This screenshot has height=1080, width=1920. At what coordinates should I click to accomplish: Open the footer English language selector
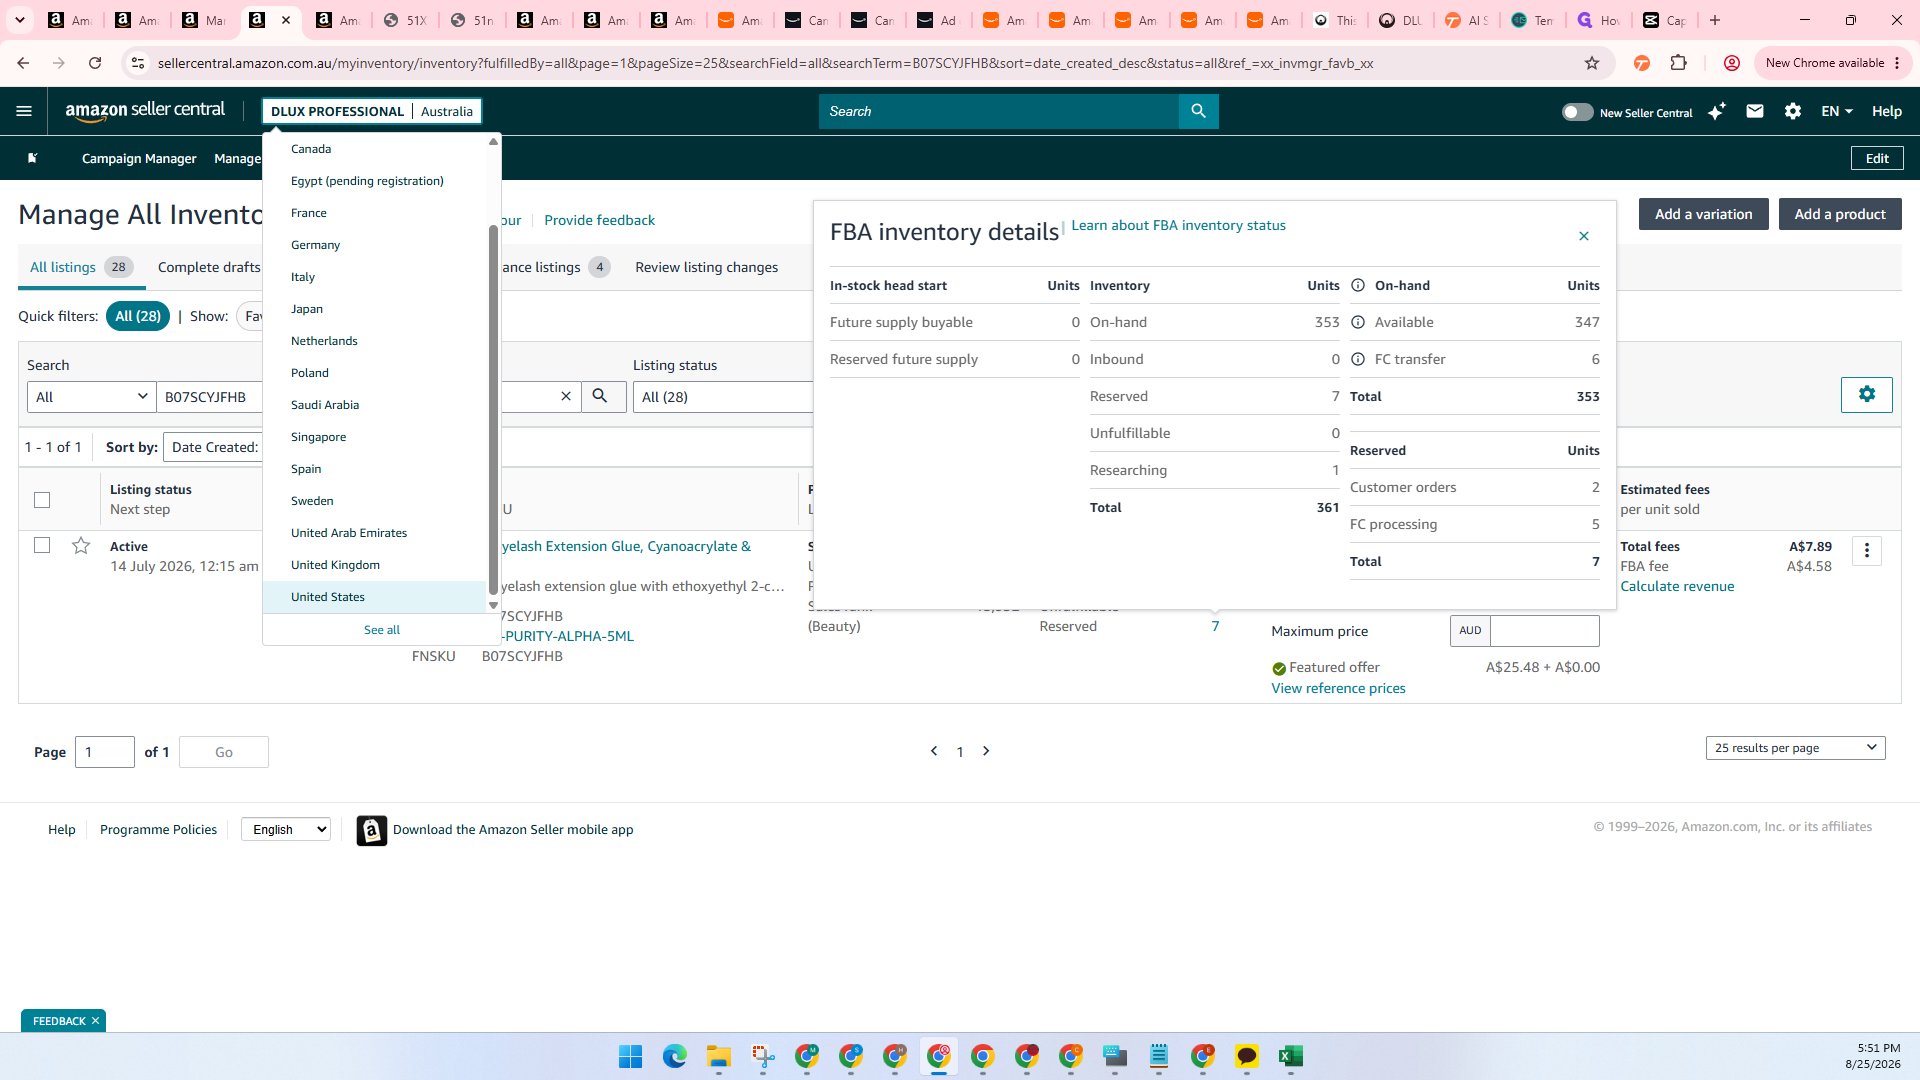click(x=286, y=829)
